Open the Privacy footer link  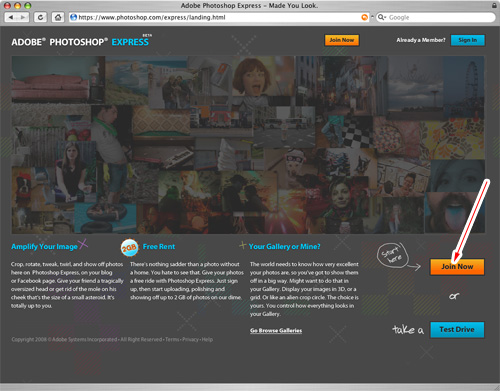tap(190, 340)
